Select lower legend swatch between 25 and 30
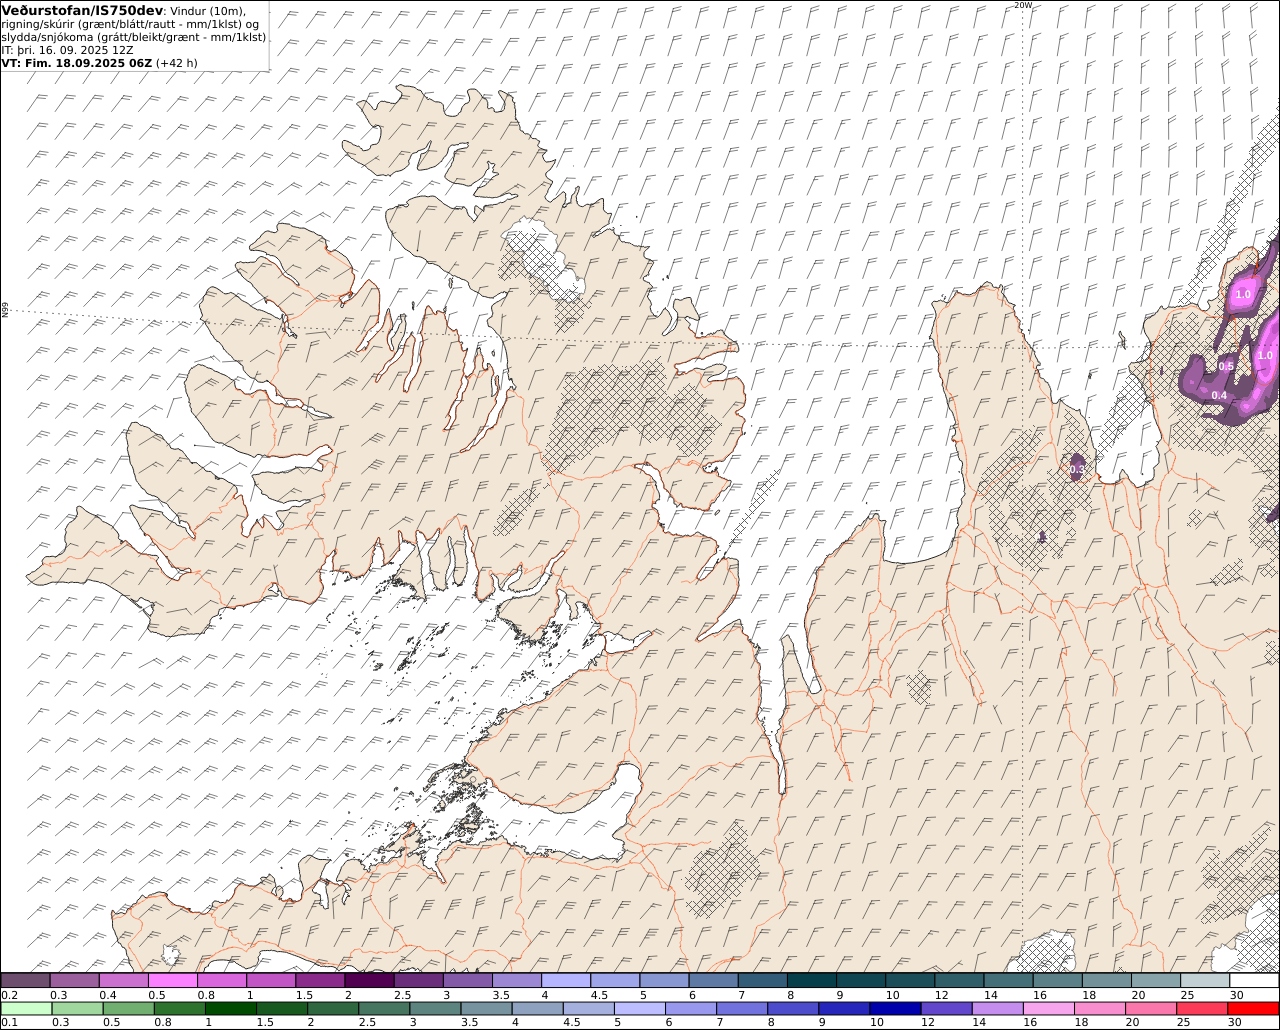Screen dimensions: 1280x1030 point(1200,1008)
